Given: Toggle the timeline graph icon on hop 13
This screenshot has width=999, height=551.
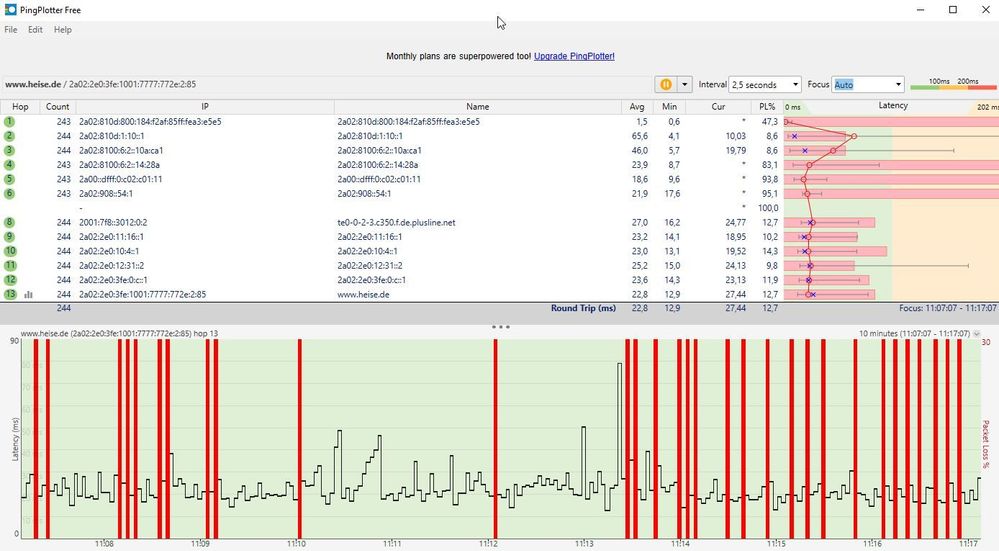Looking at the screenshot, I should [28, 294].
